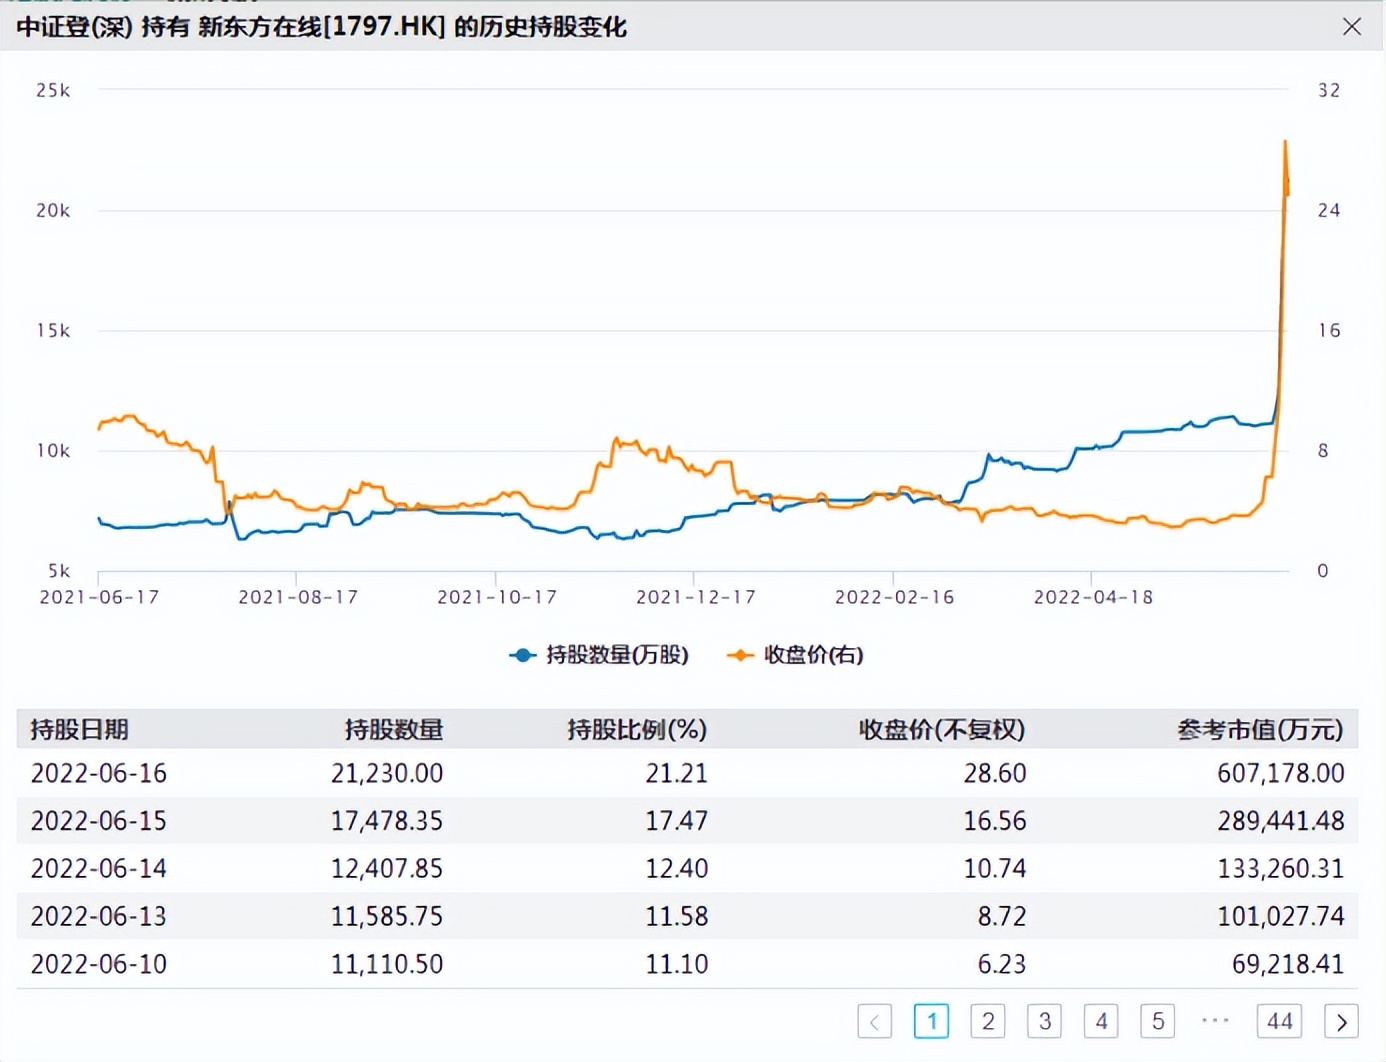This screenshot has width=1386, height=1062.
Task: Click closing price 10.74
Action: click(x=995, y=868)
